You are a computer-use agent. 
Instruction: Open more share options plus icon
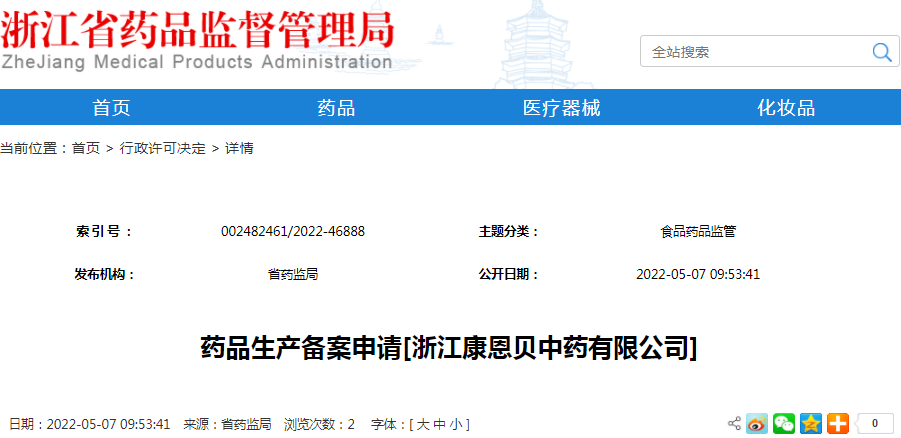[x=838, y=424]
